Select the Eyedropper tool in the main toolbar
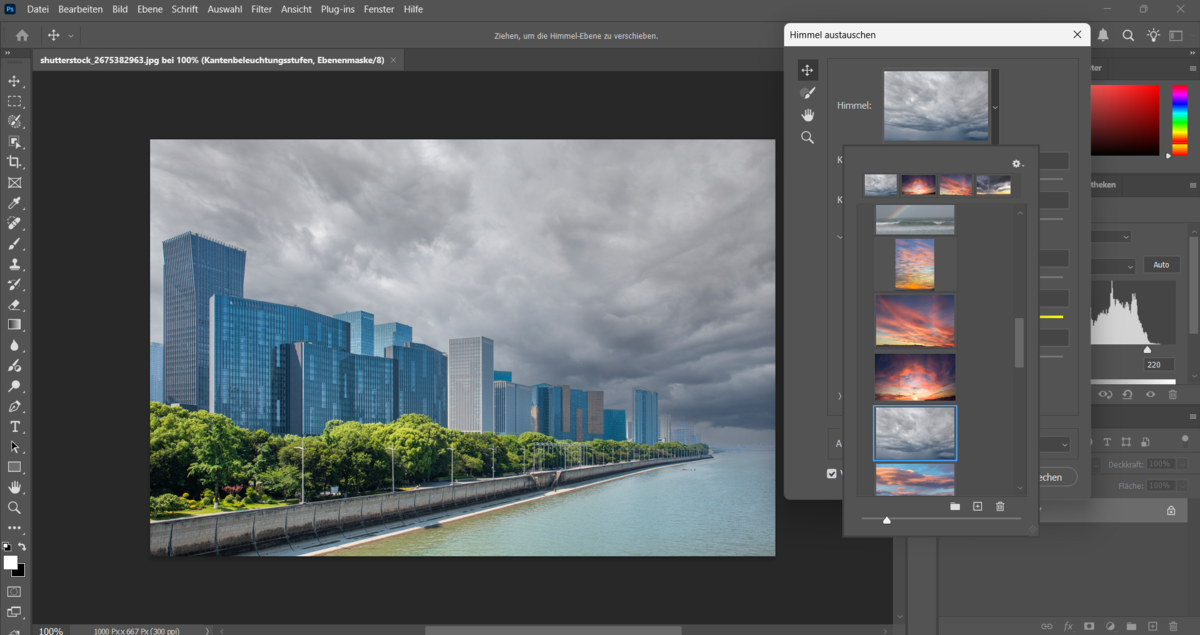1200x635 pixels. tap(14, 203)
